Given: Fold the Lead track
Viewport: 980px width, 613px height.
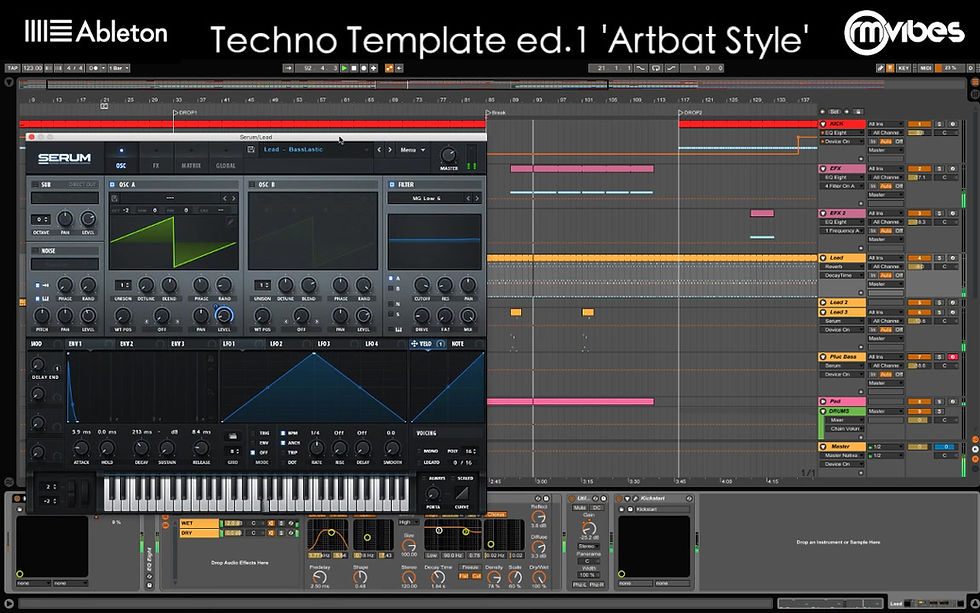Looking at the screenshot, I should pyautogui.click(x=823, y=257).
